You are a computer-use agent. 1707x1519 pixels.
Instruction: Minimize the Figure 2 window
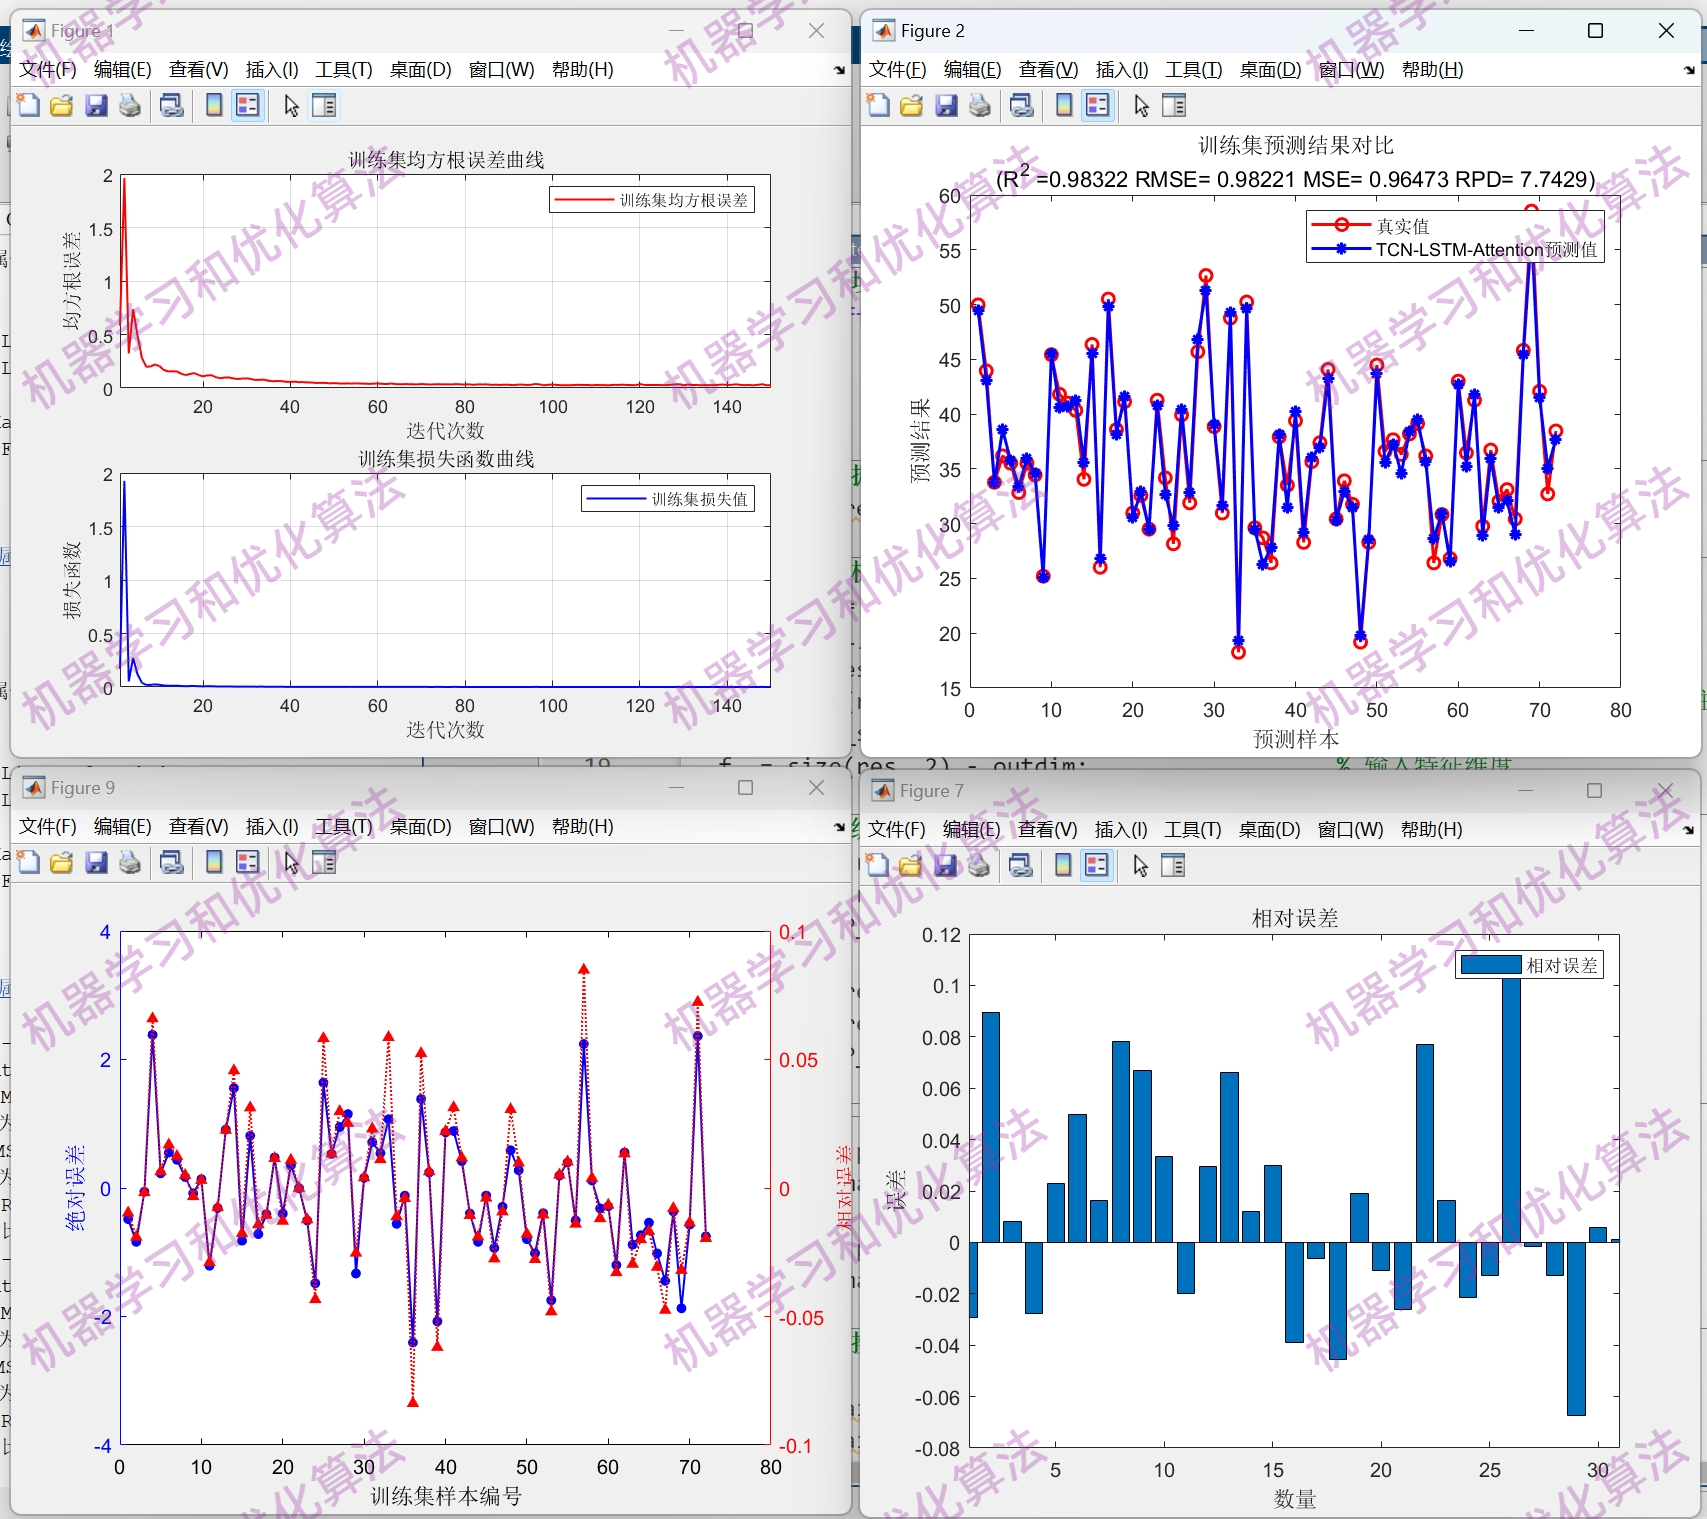1526,31
